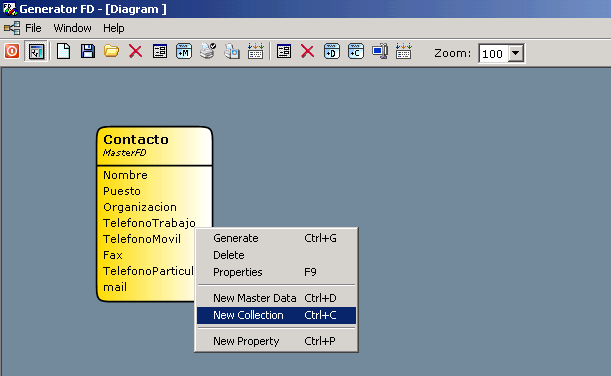
Task: Click the Generator FD title bar icon
Action: coord(10,9)
